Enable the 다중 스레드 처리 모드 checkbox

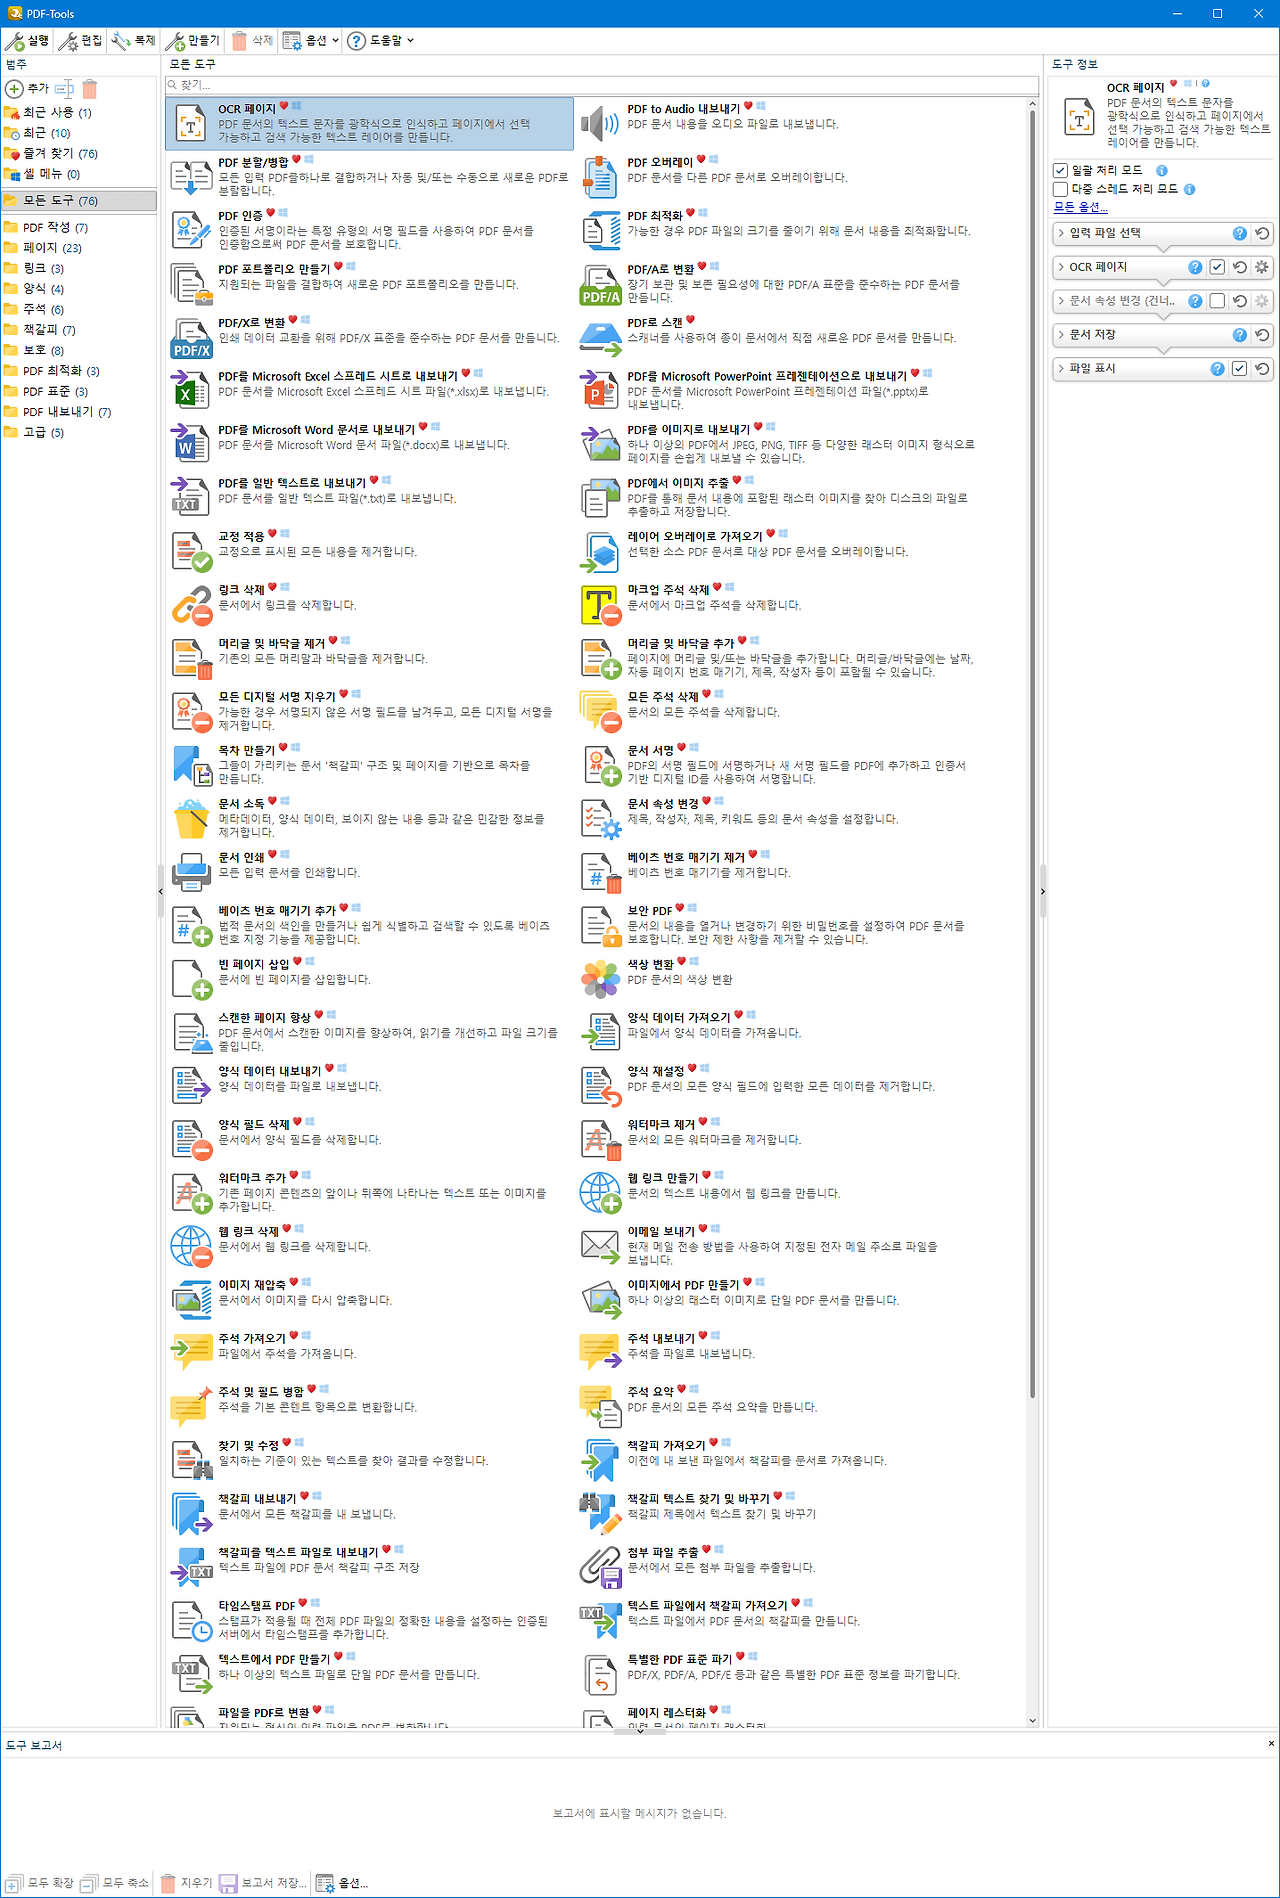[x=1060, y=189]
